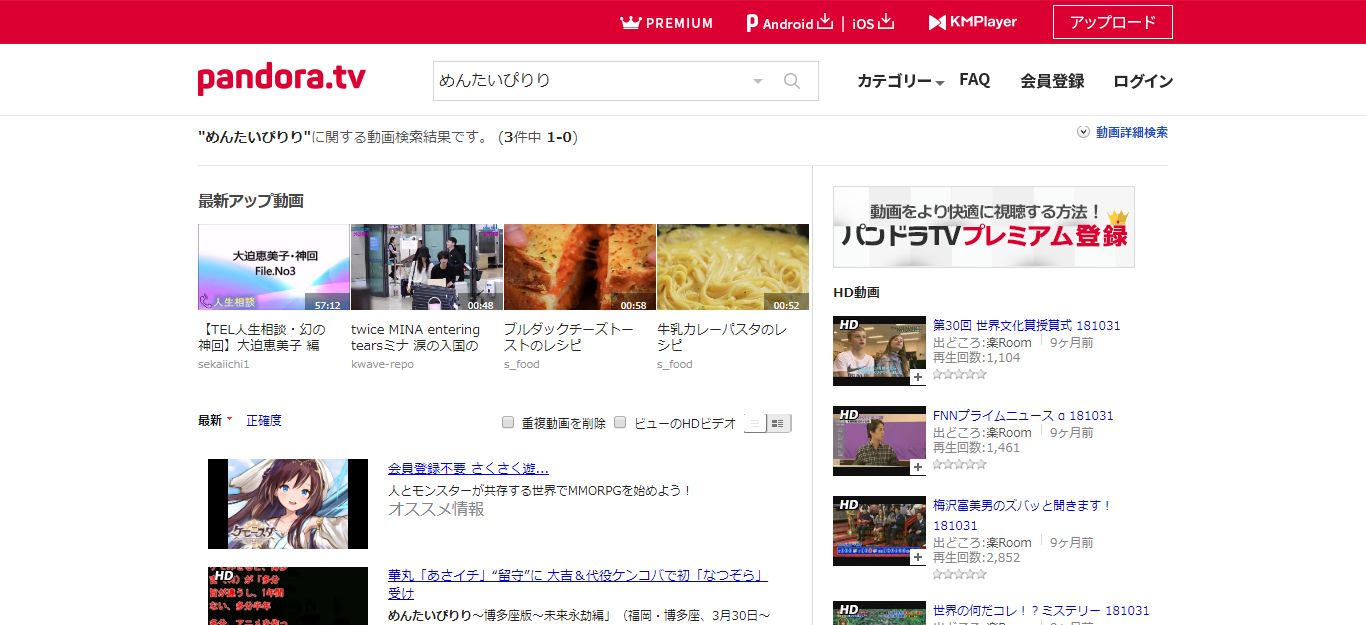The width and height of the screenshot is (1366, 625).
Task: Open the anime girl ad thumbnail
Action: [x=288, y=504]
